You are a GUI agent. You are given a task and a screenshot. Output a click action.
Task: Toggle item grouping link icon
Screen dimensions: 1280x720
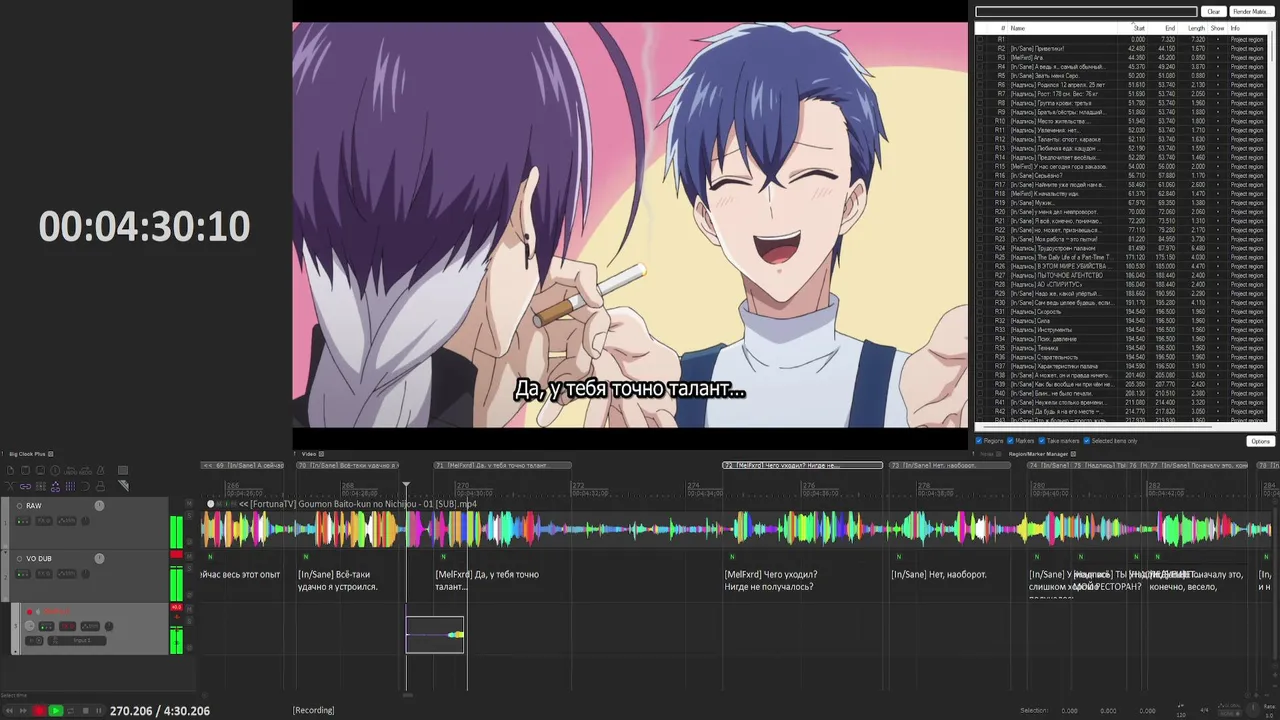26,486
